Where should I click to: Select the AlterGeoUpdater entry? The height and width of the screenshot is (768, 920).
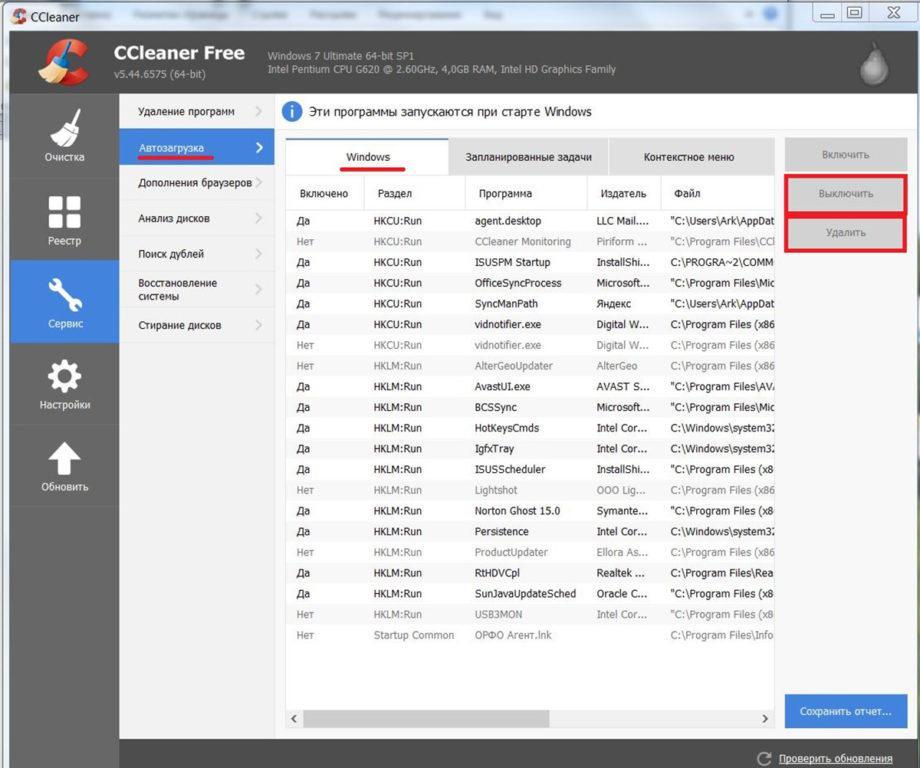(x=530, y=366)
